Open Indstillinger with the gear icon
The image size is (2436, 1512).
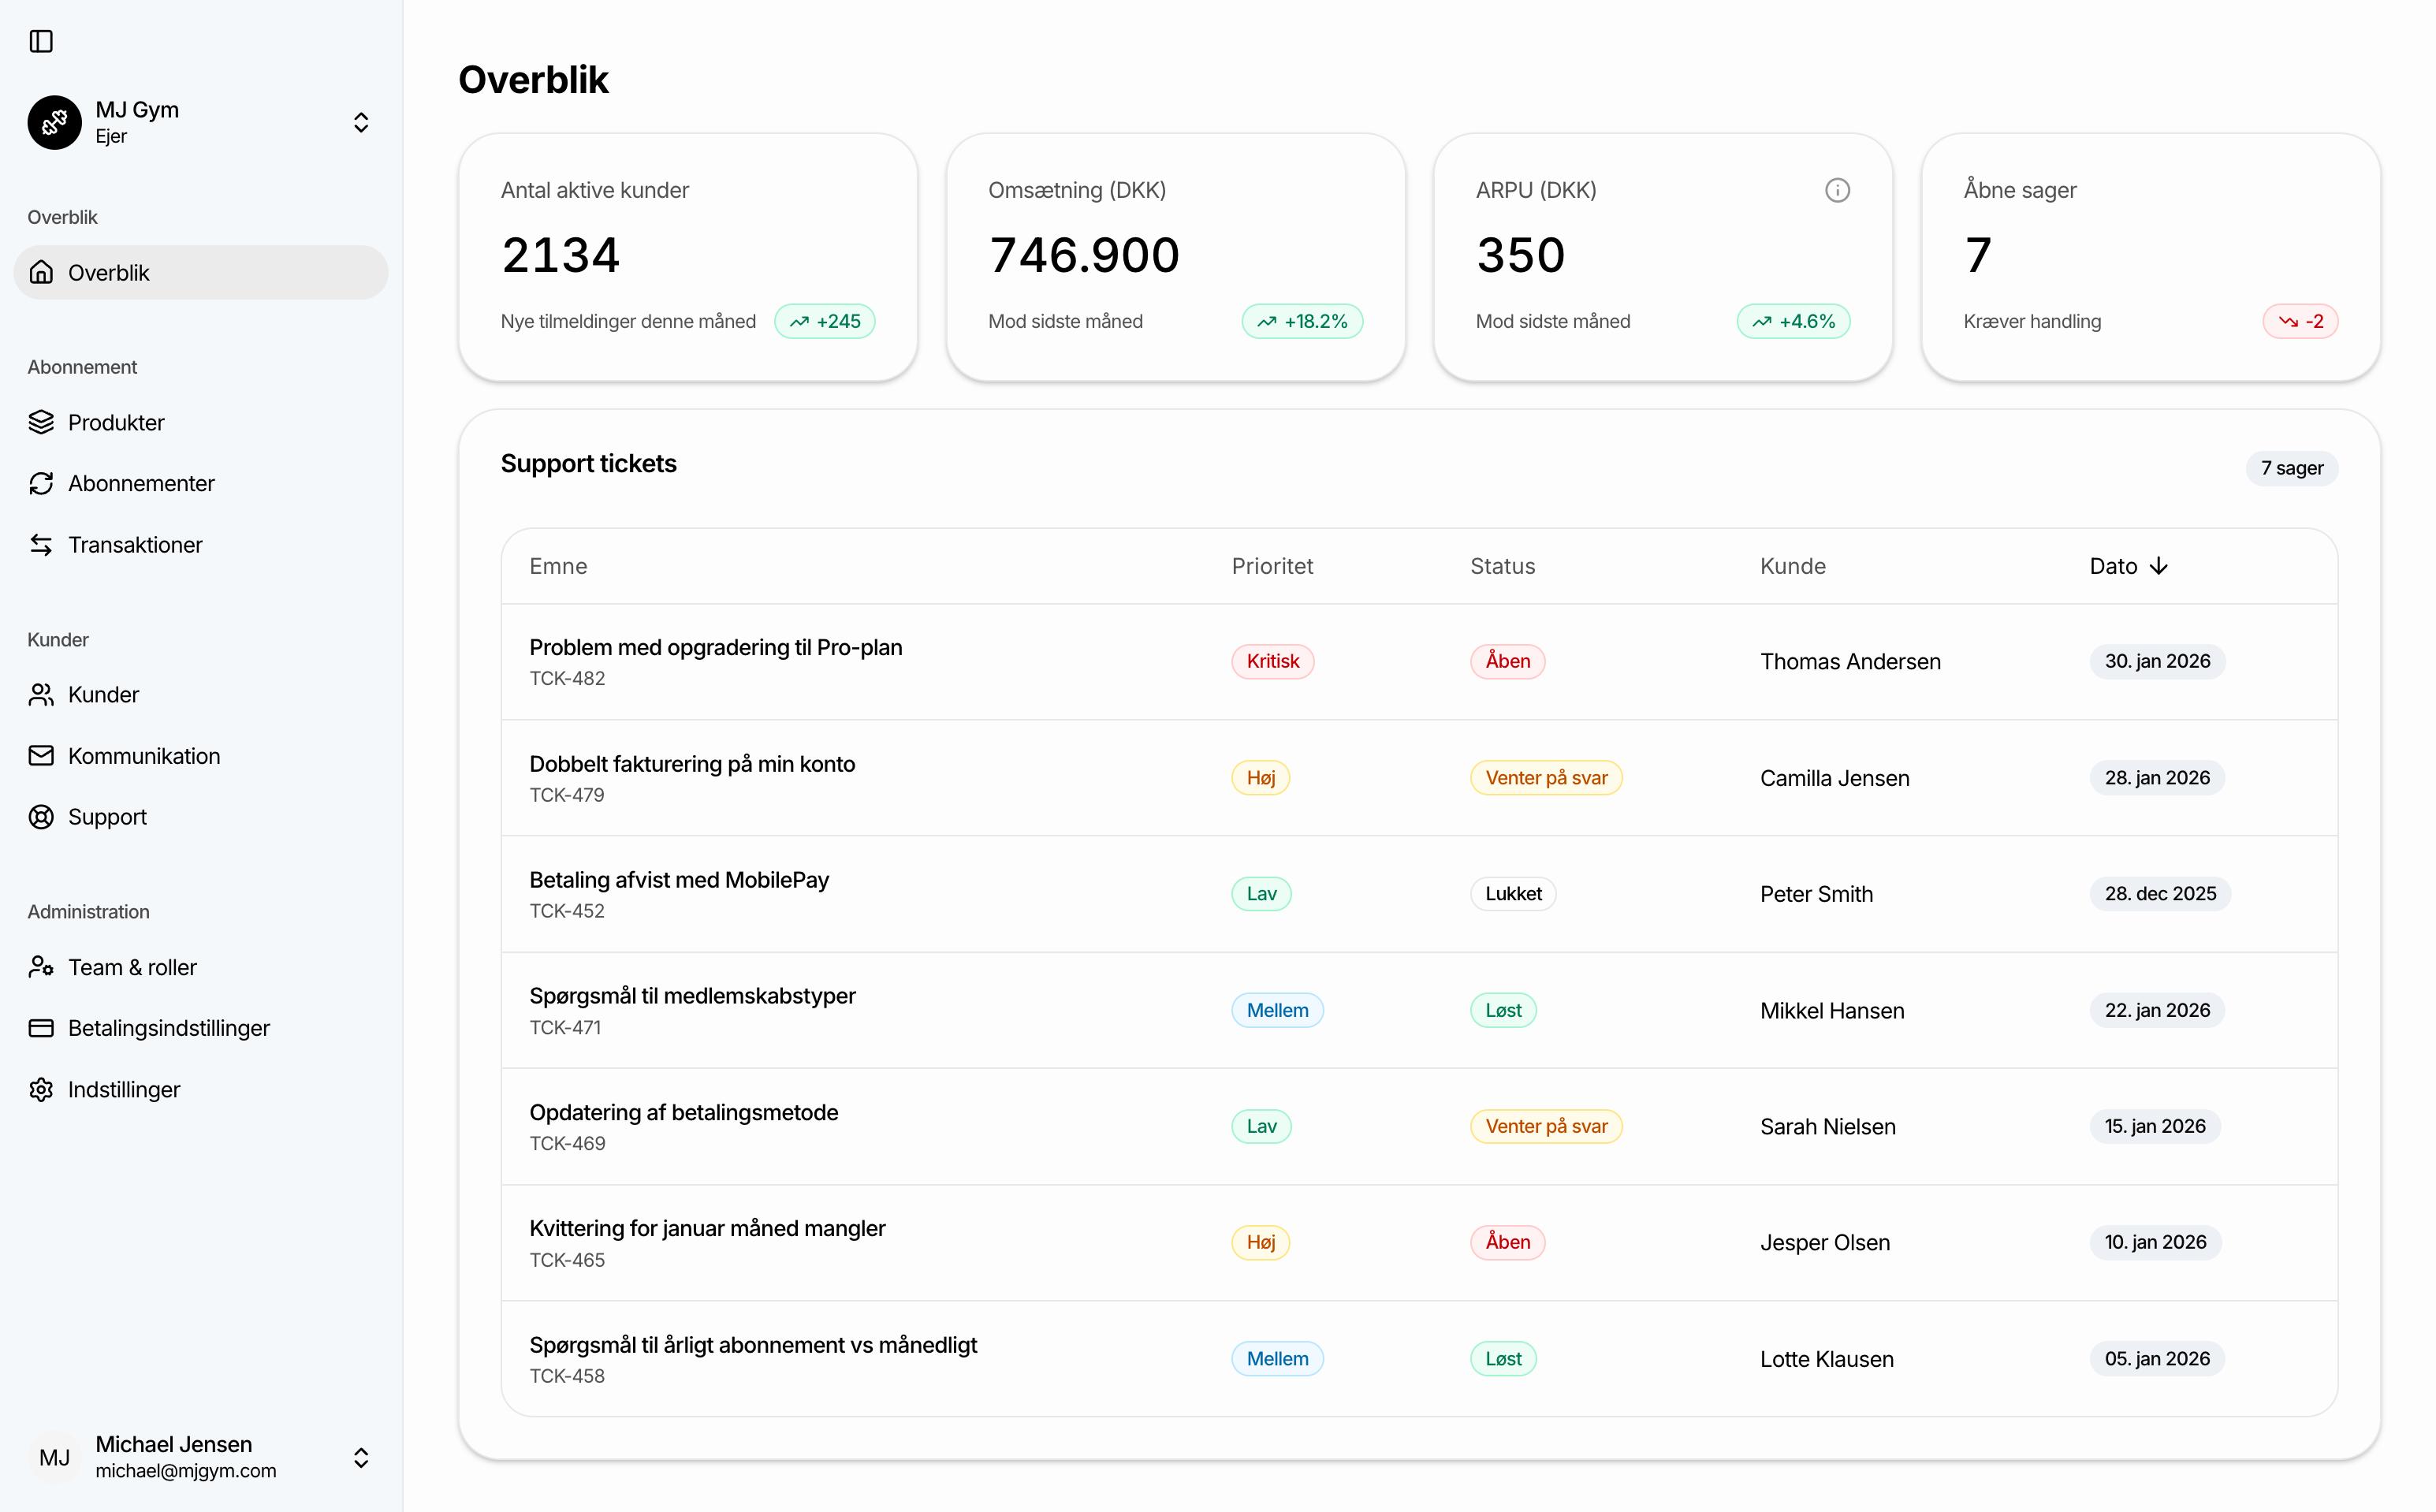click(x=41, y=1089)
